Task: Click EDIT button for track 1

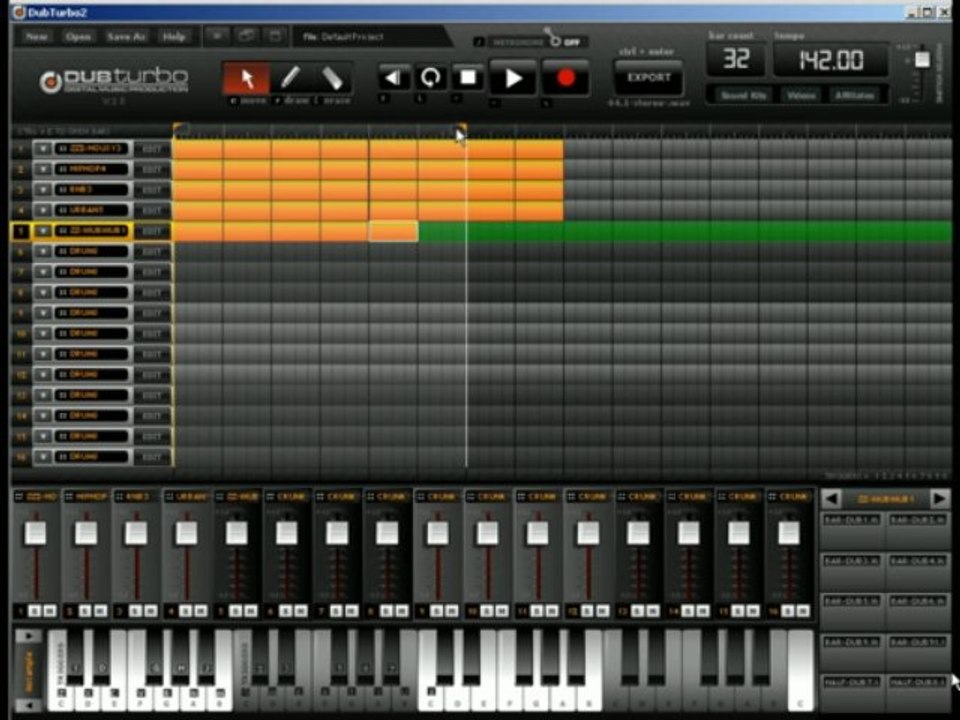Action: [152, 149]
